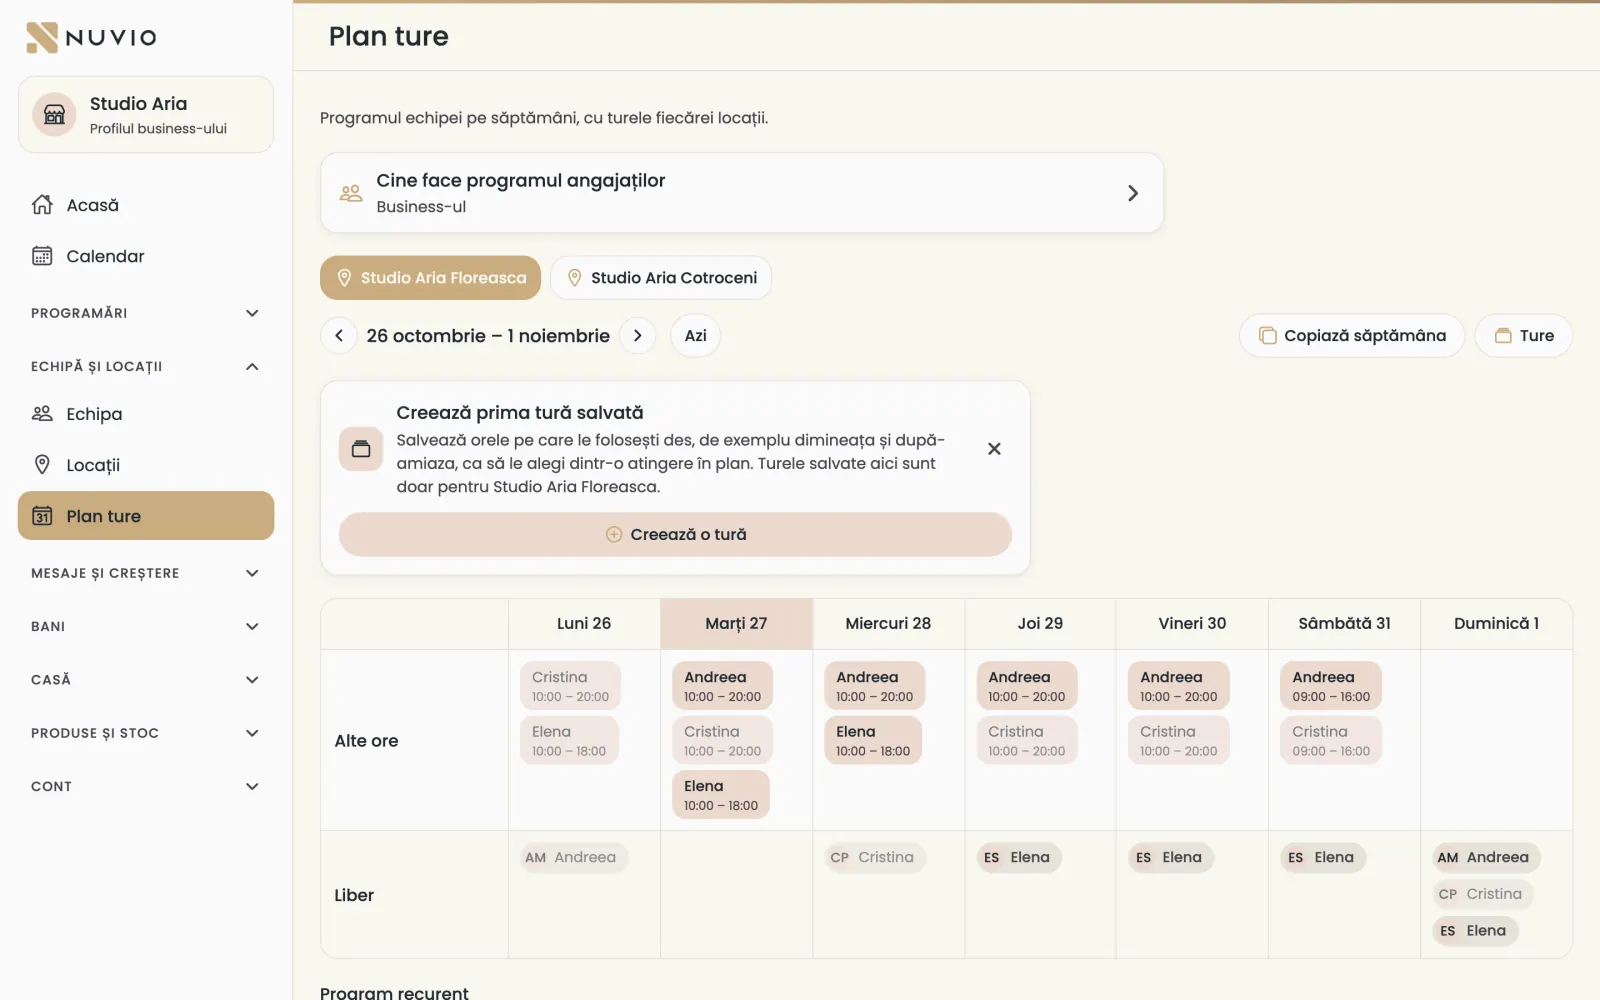Open the Ture saved shifts button
The image size is (1600, 1000).
click(1524, 336)
